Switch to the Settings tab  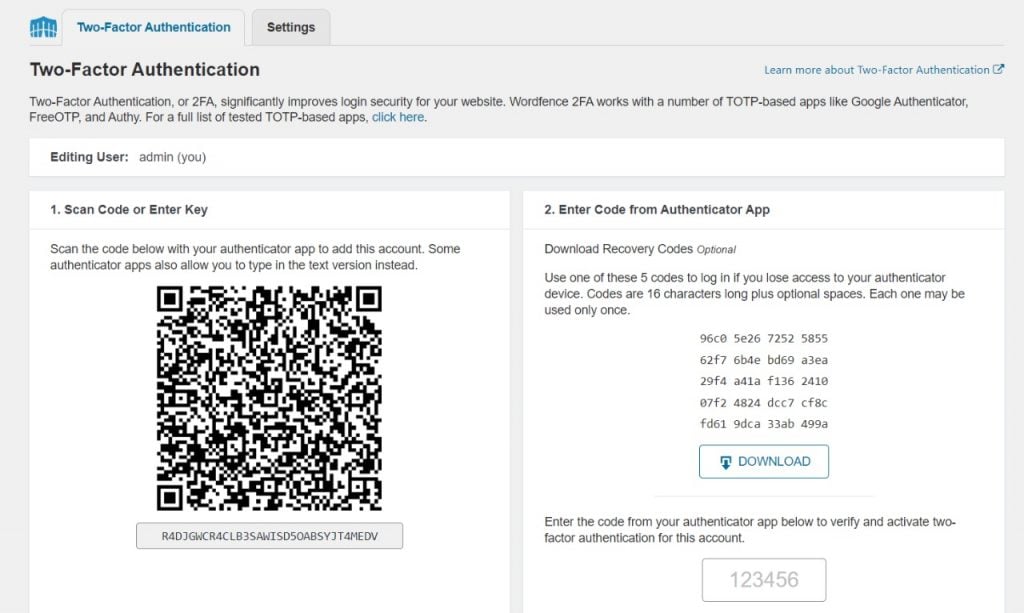(x=291, y=28)
